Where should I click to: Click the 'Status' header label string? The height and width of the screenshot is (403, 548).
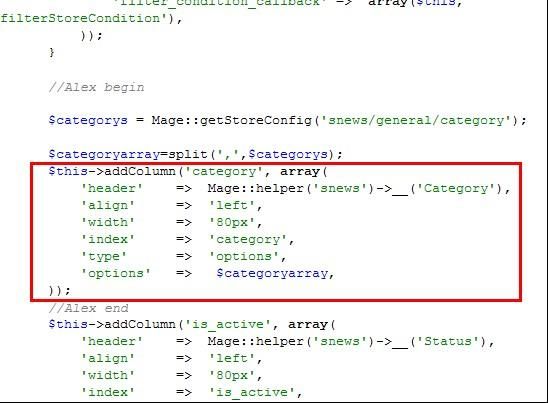coord(448,341)
